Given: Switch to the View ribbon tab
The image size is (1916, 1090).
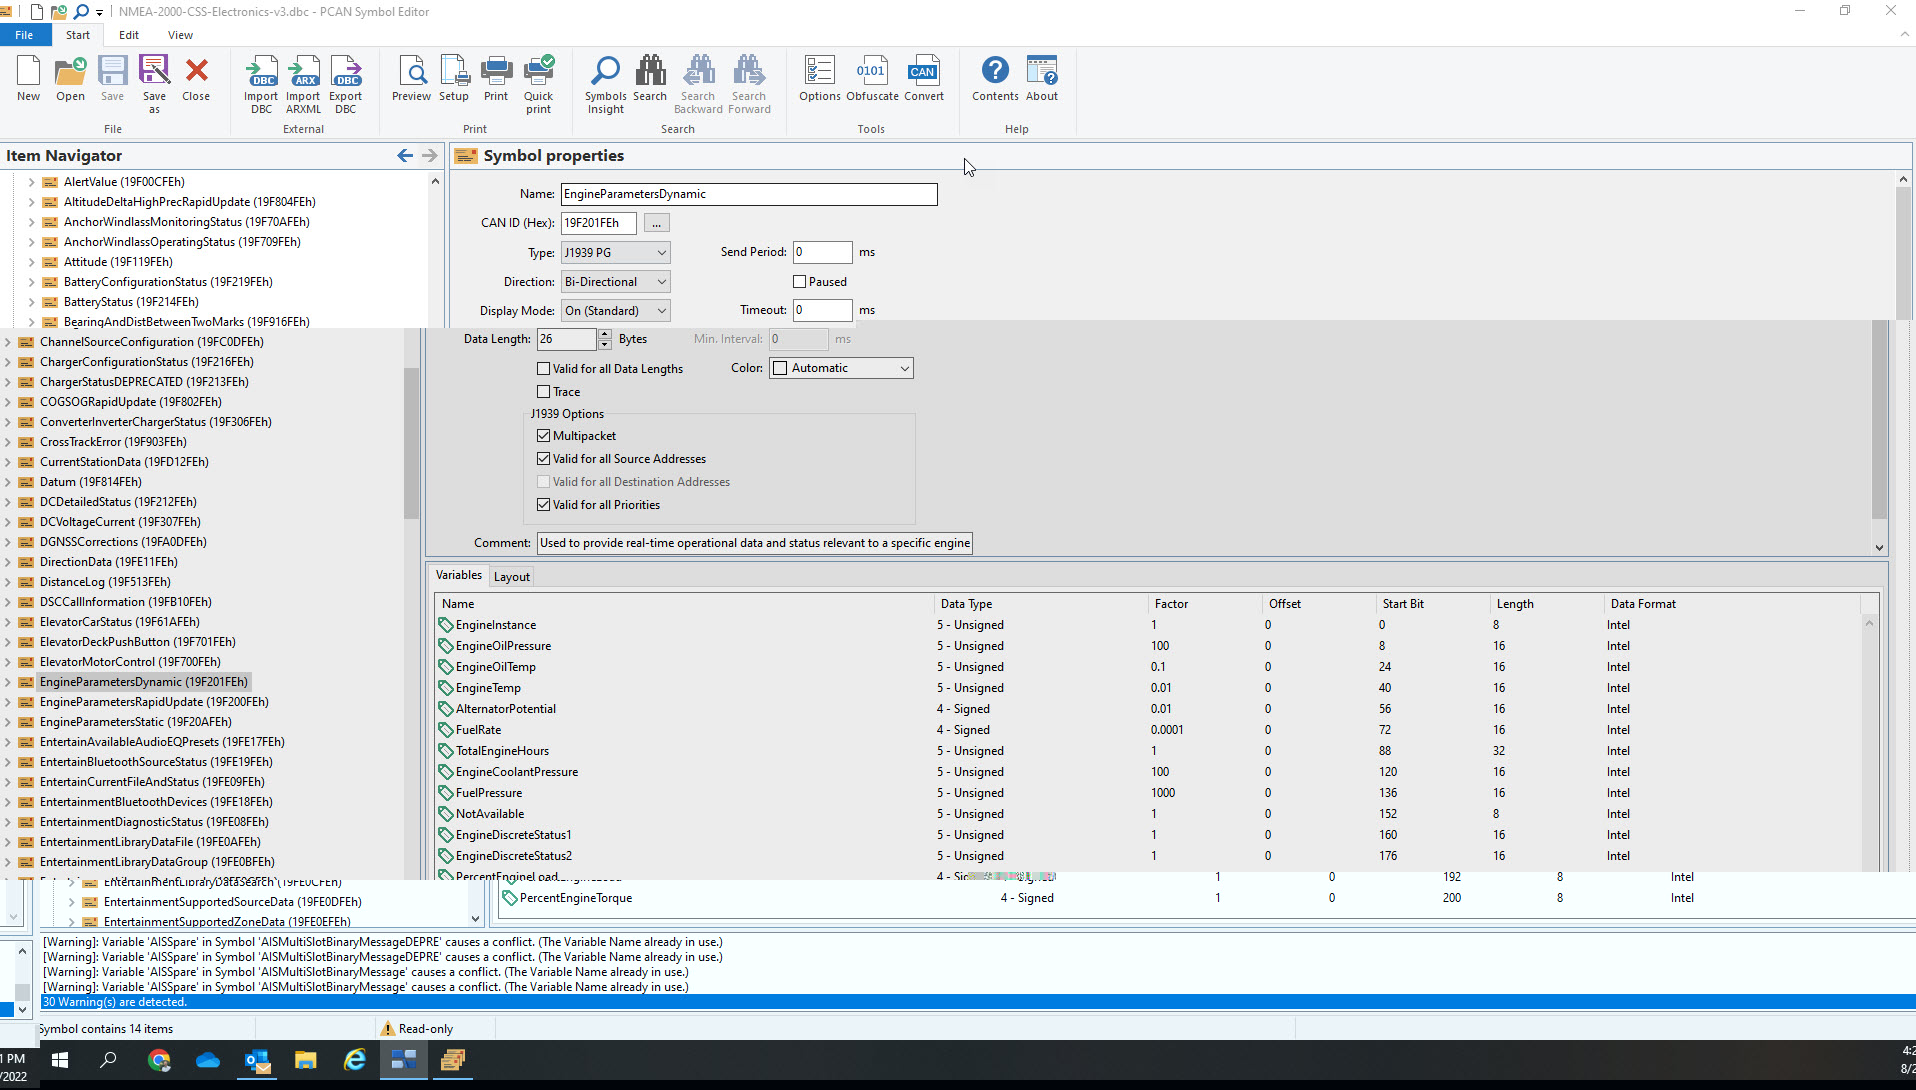Looking at the screenshot, I should 180,35.
